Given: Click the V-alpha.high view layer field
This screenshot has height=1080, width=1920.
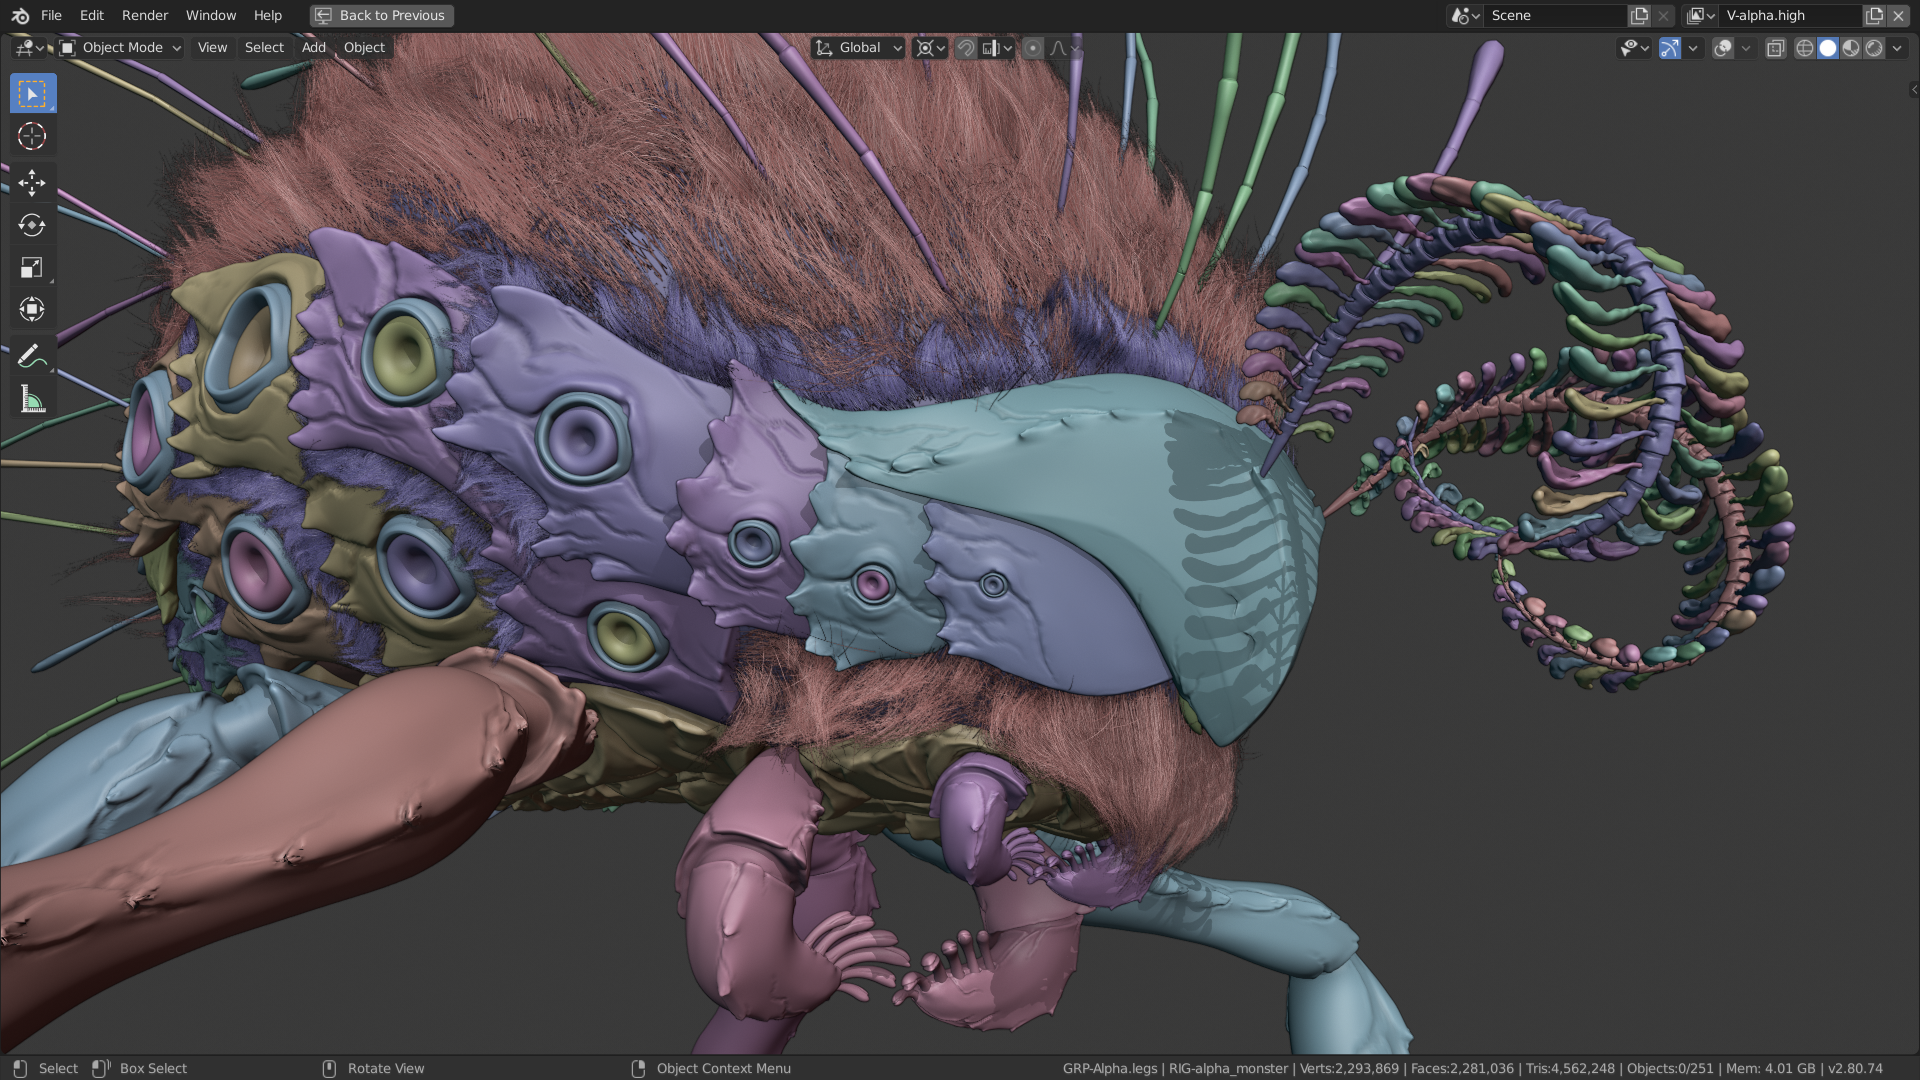Looking at the screenshot, I should (x=1780, y=15).
